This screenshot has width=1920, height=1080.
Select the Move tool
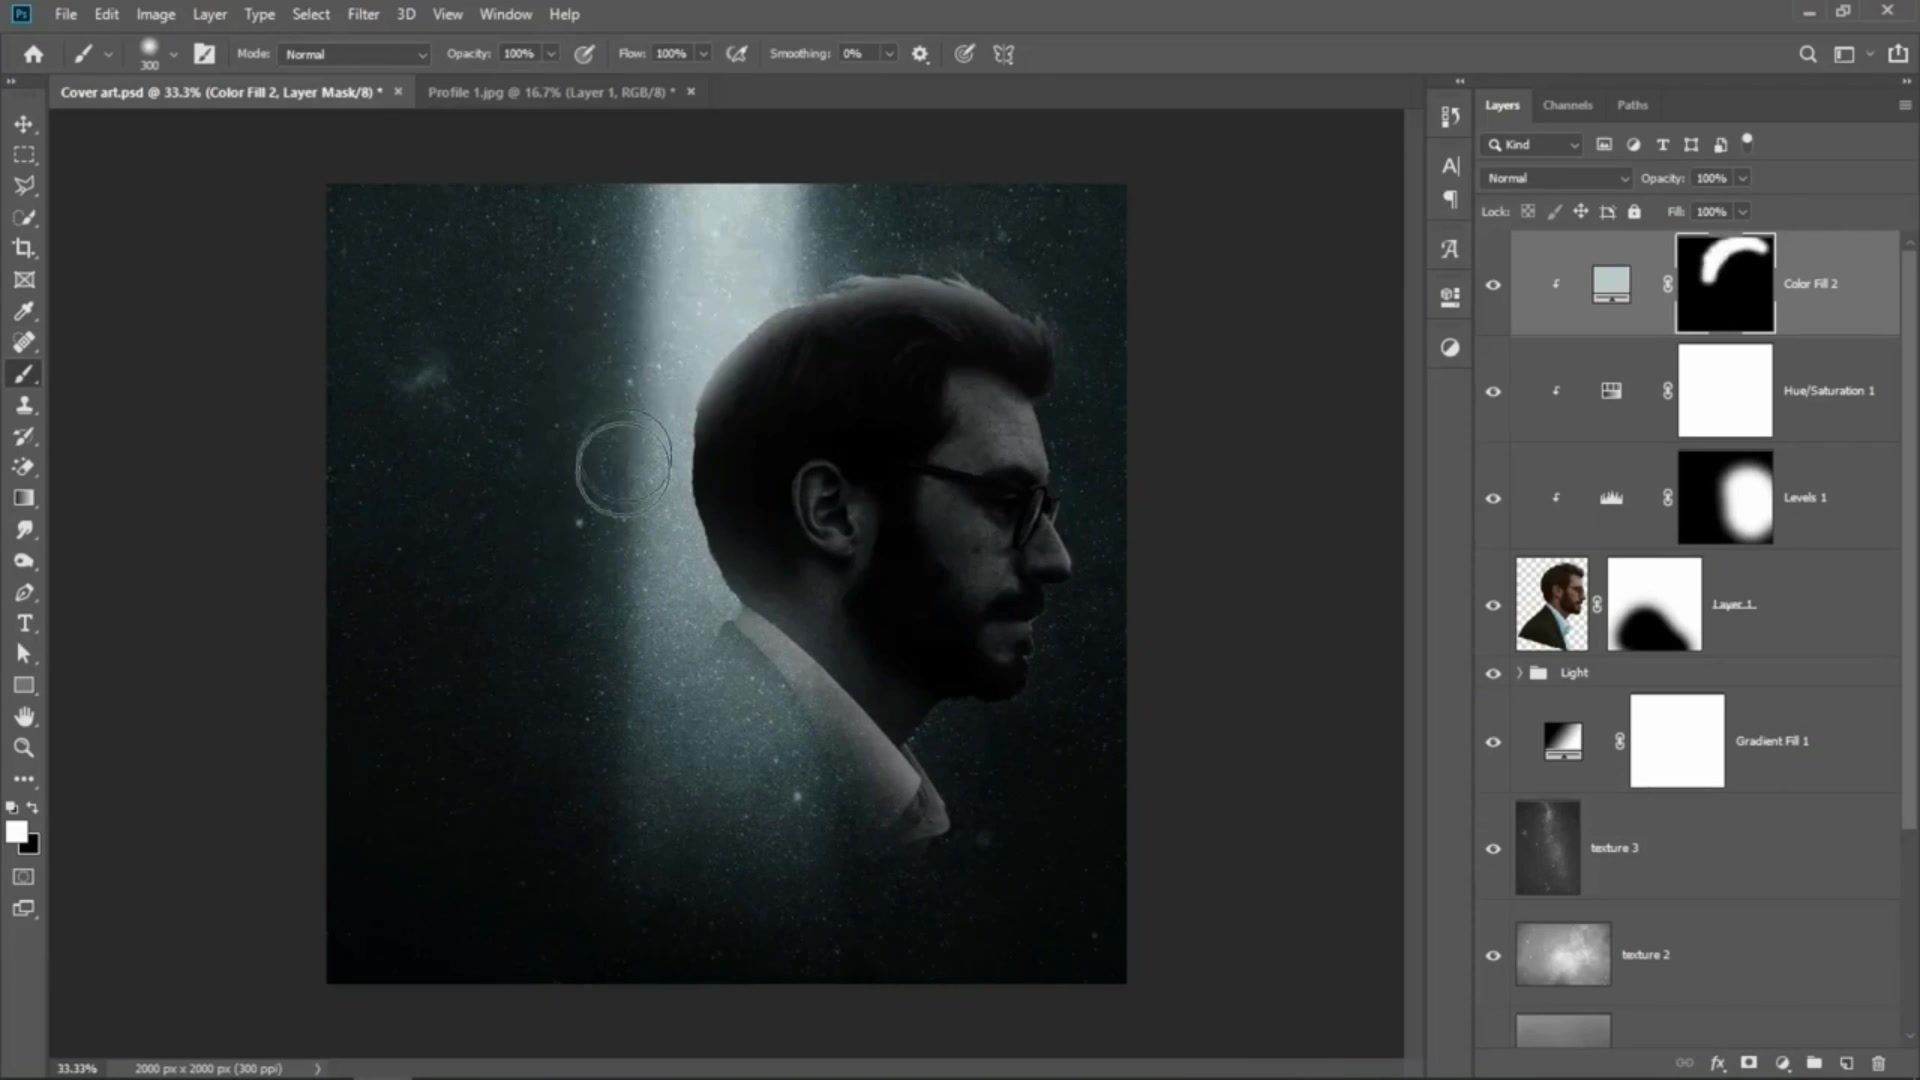24,124
